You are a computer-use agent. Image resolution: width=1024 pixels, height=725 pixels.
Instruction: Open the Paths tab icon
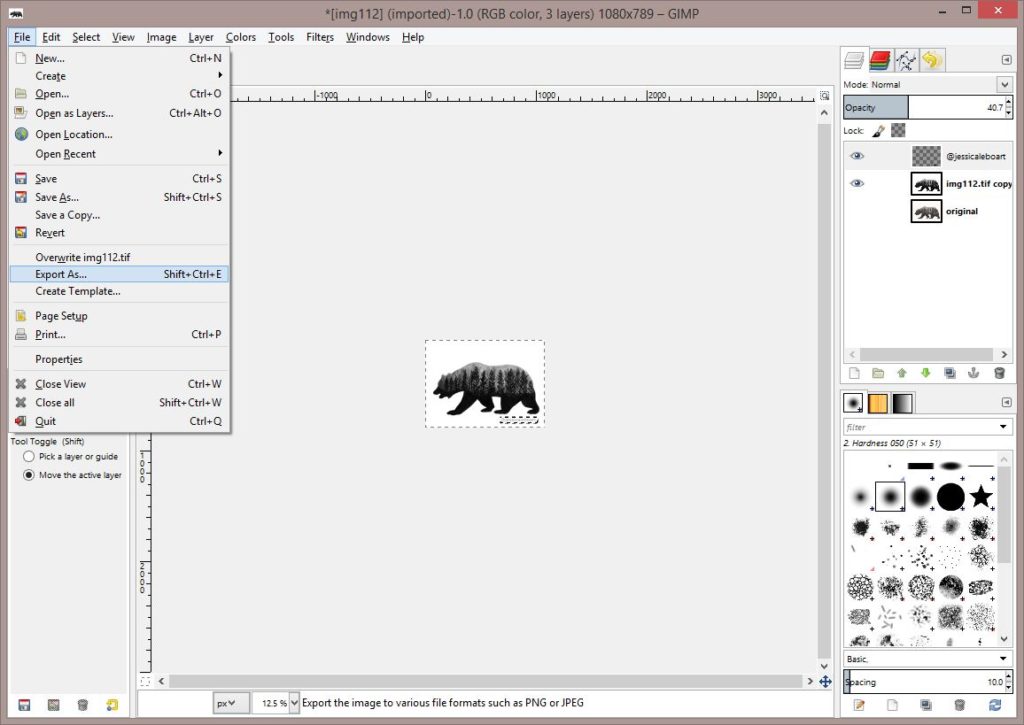[x=906, y=61]
